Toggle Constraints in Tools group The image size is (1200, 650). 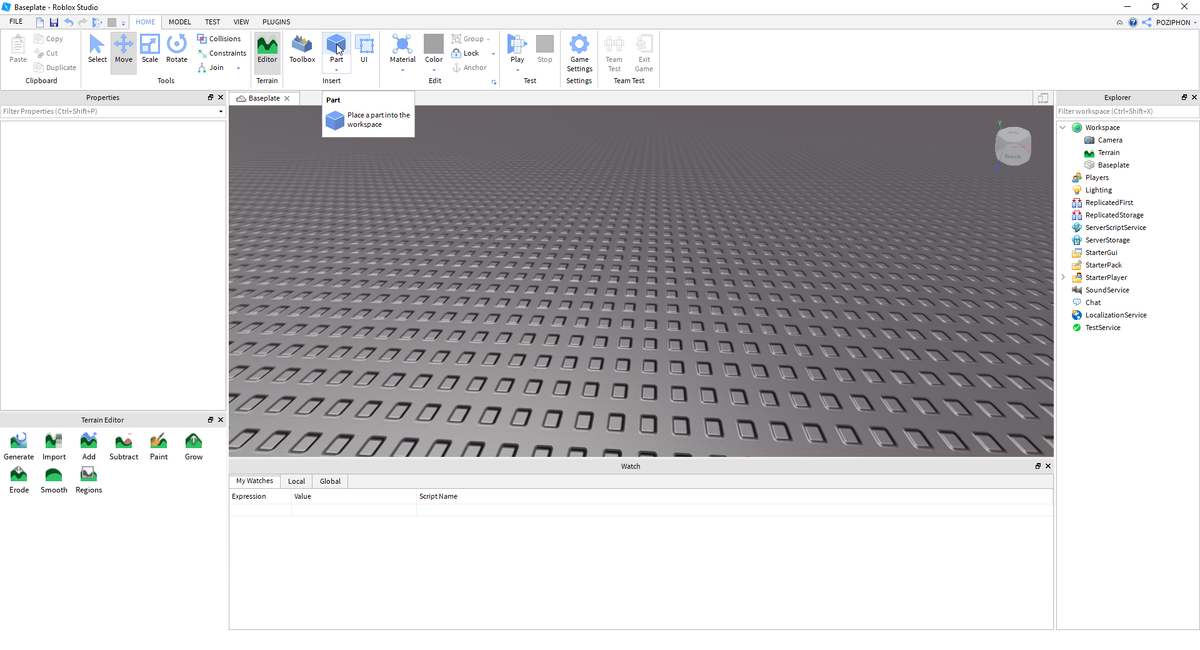[221, 53]
